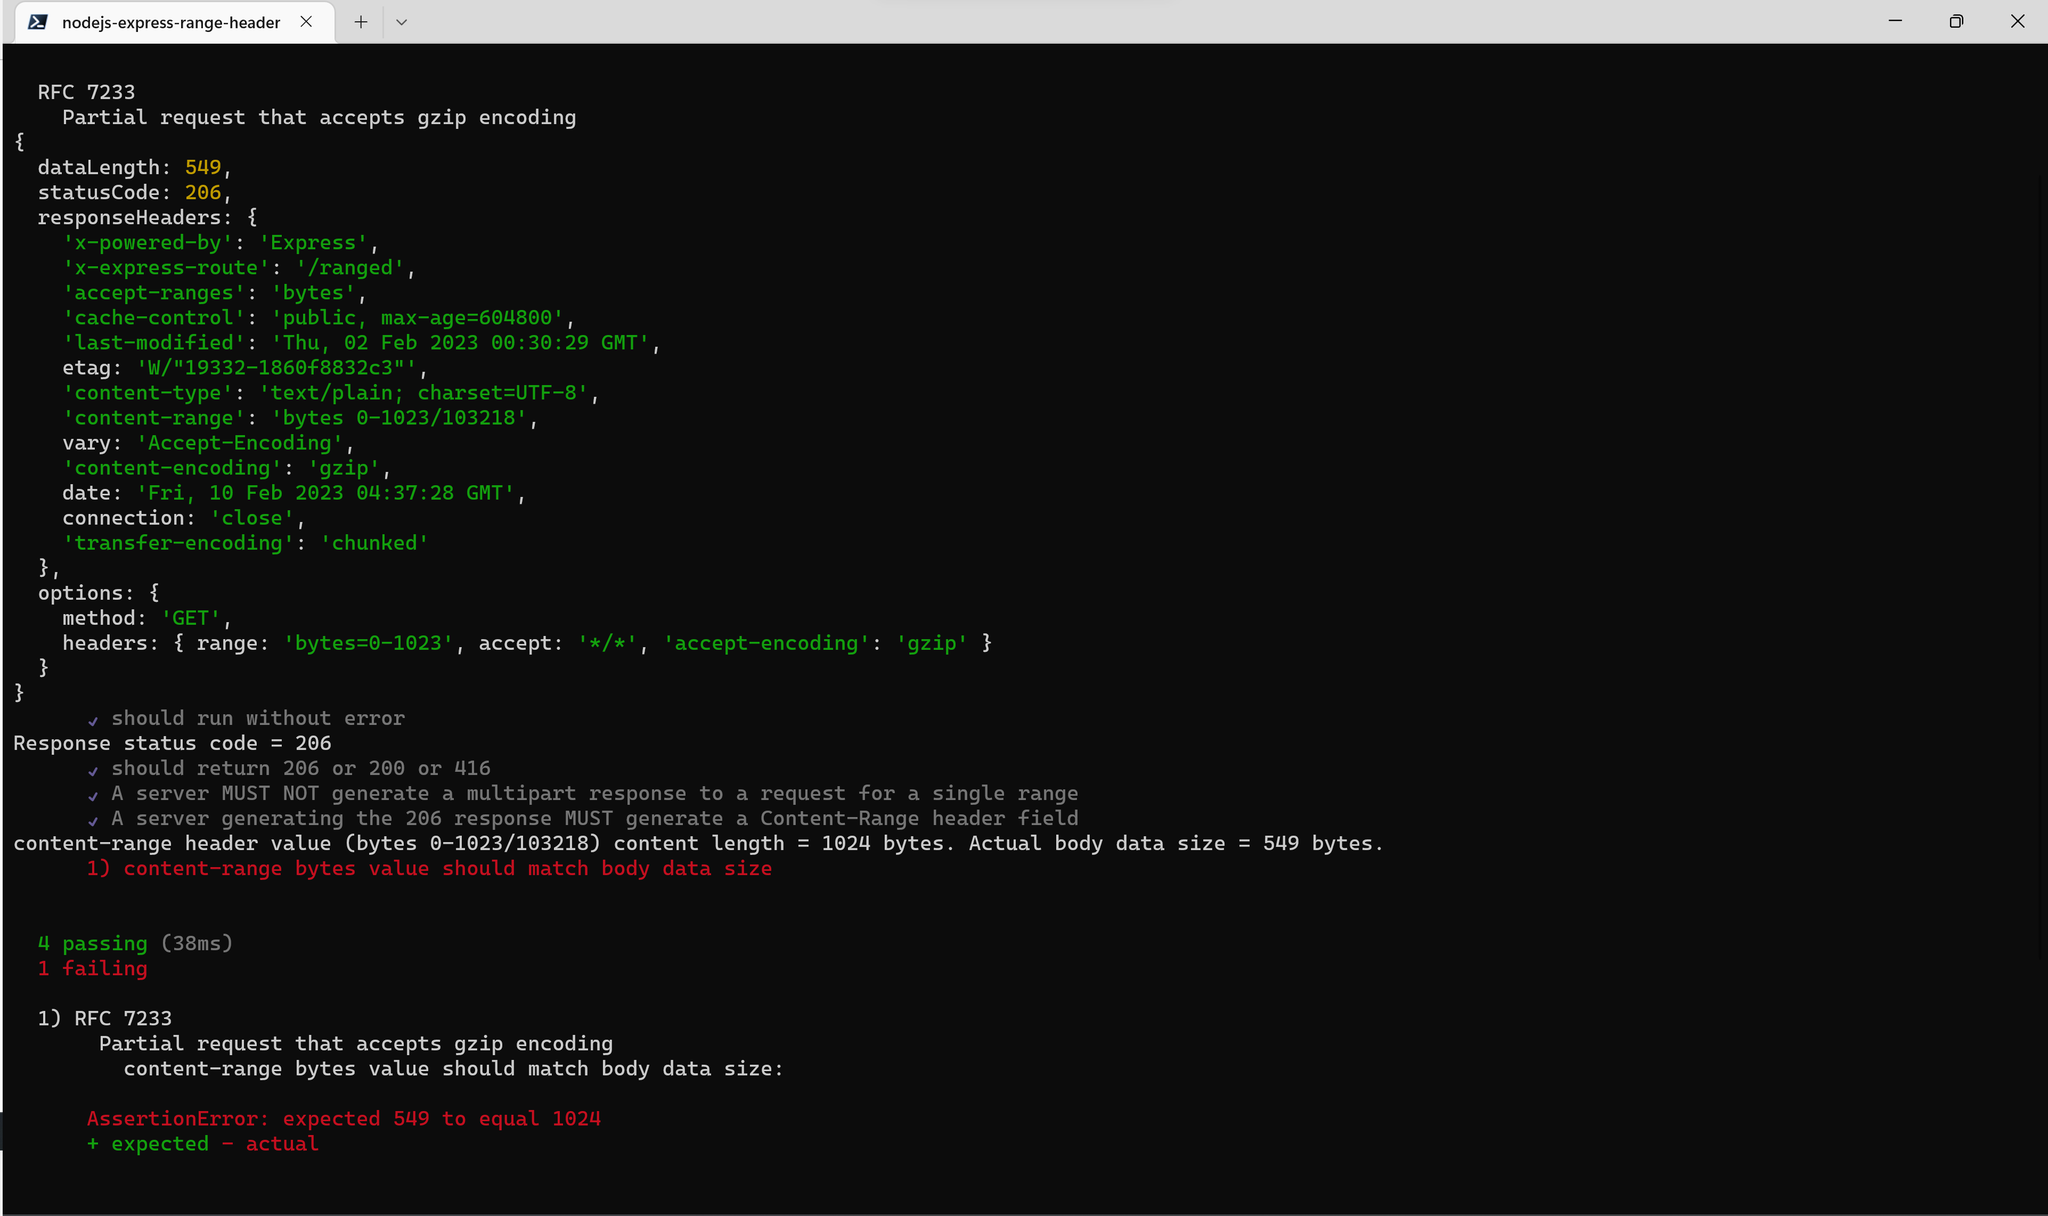Viewport: 2048px width, 1216px height.
Task: Click the 'expected - actual' diff label
Action: (202, 1143)
